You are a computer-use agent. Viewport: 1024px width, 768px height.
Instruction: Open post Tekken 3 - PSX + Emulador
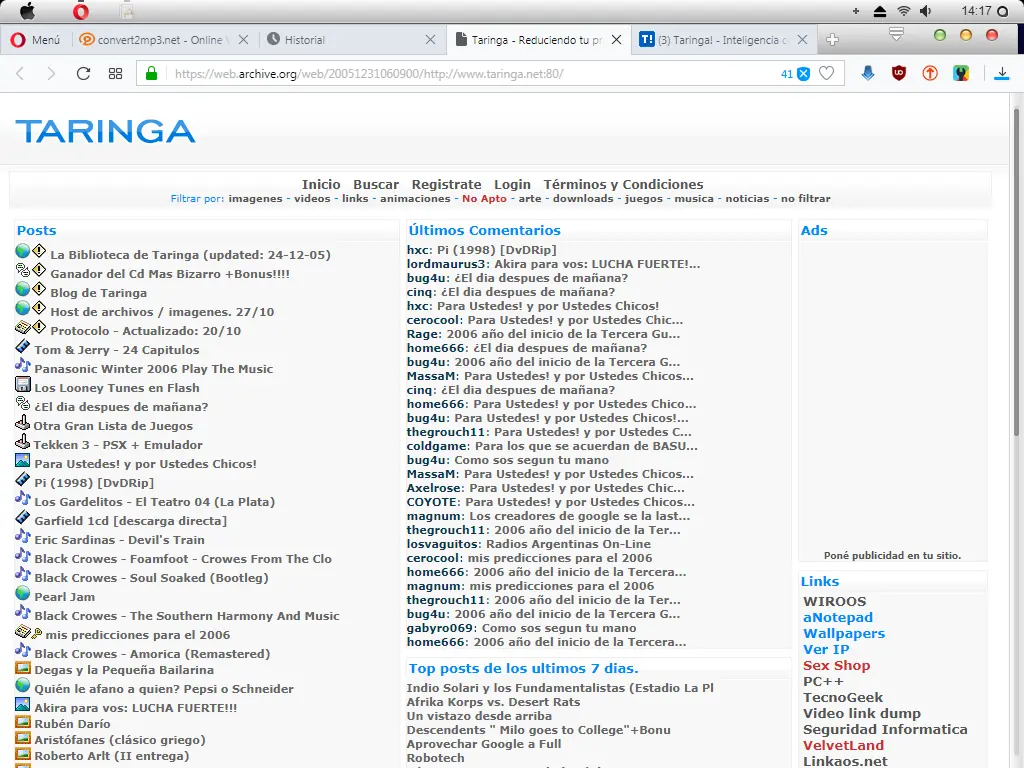pyautogui.click(x=118, y=445)
